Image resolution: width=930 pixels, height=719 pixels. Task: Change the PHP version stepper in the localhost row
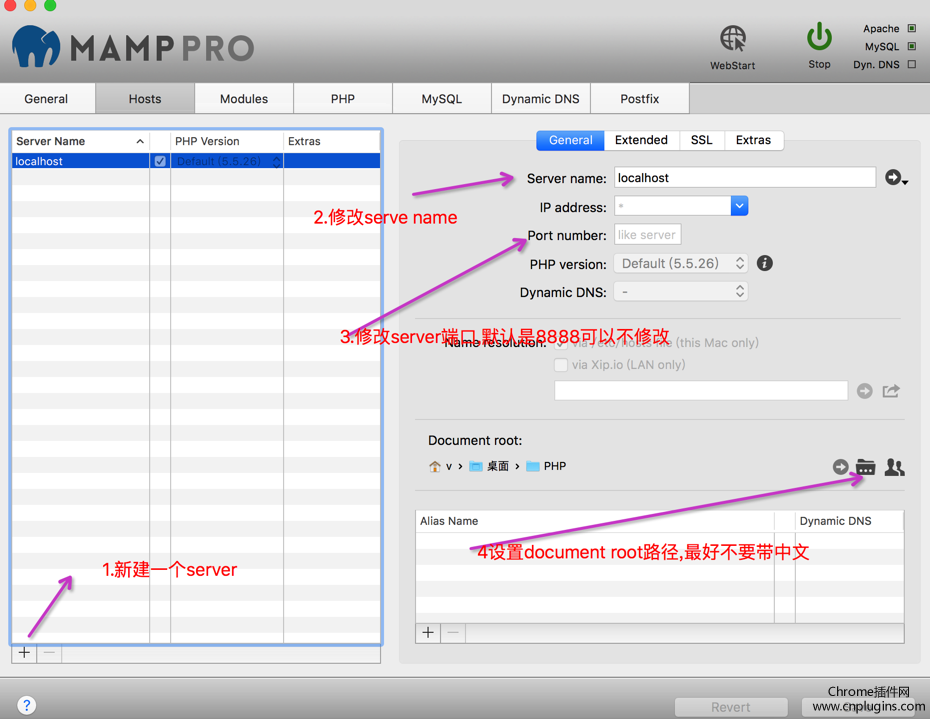pos(276,161)
